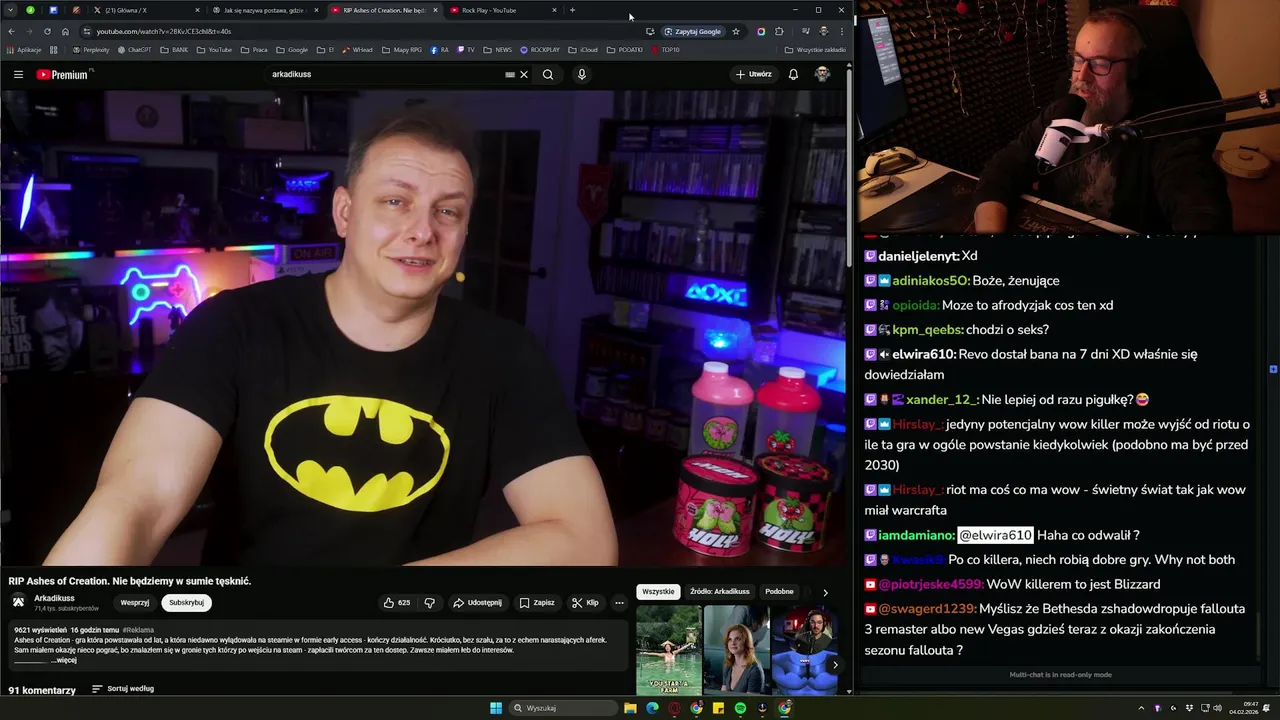Clear the arkadikuss search query
The height and width of the screenshot is (720, 1280).
point(523,74)
